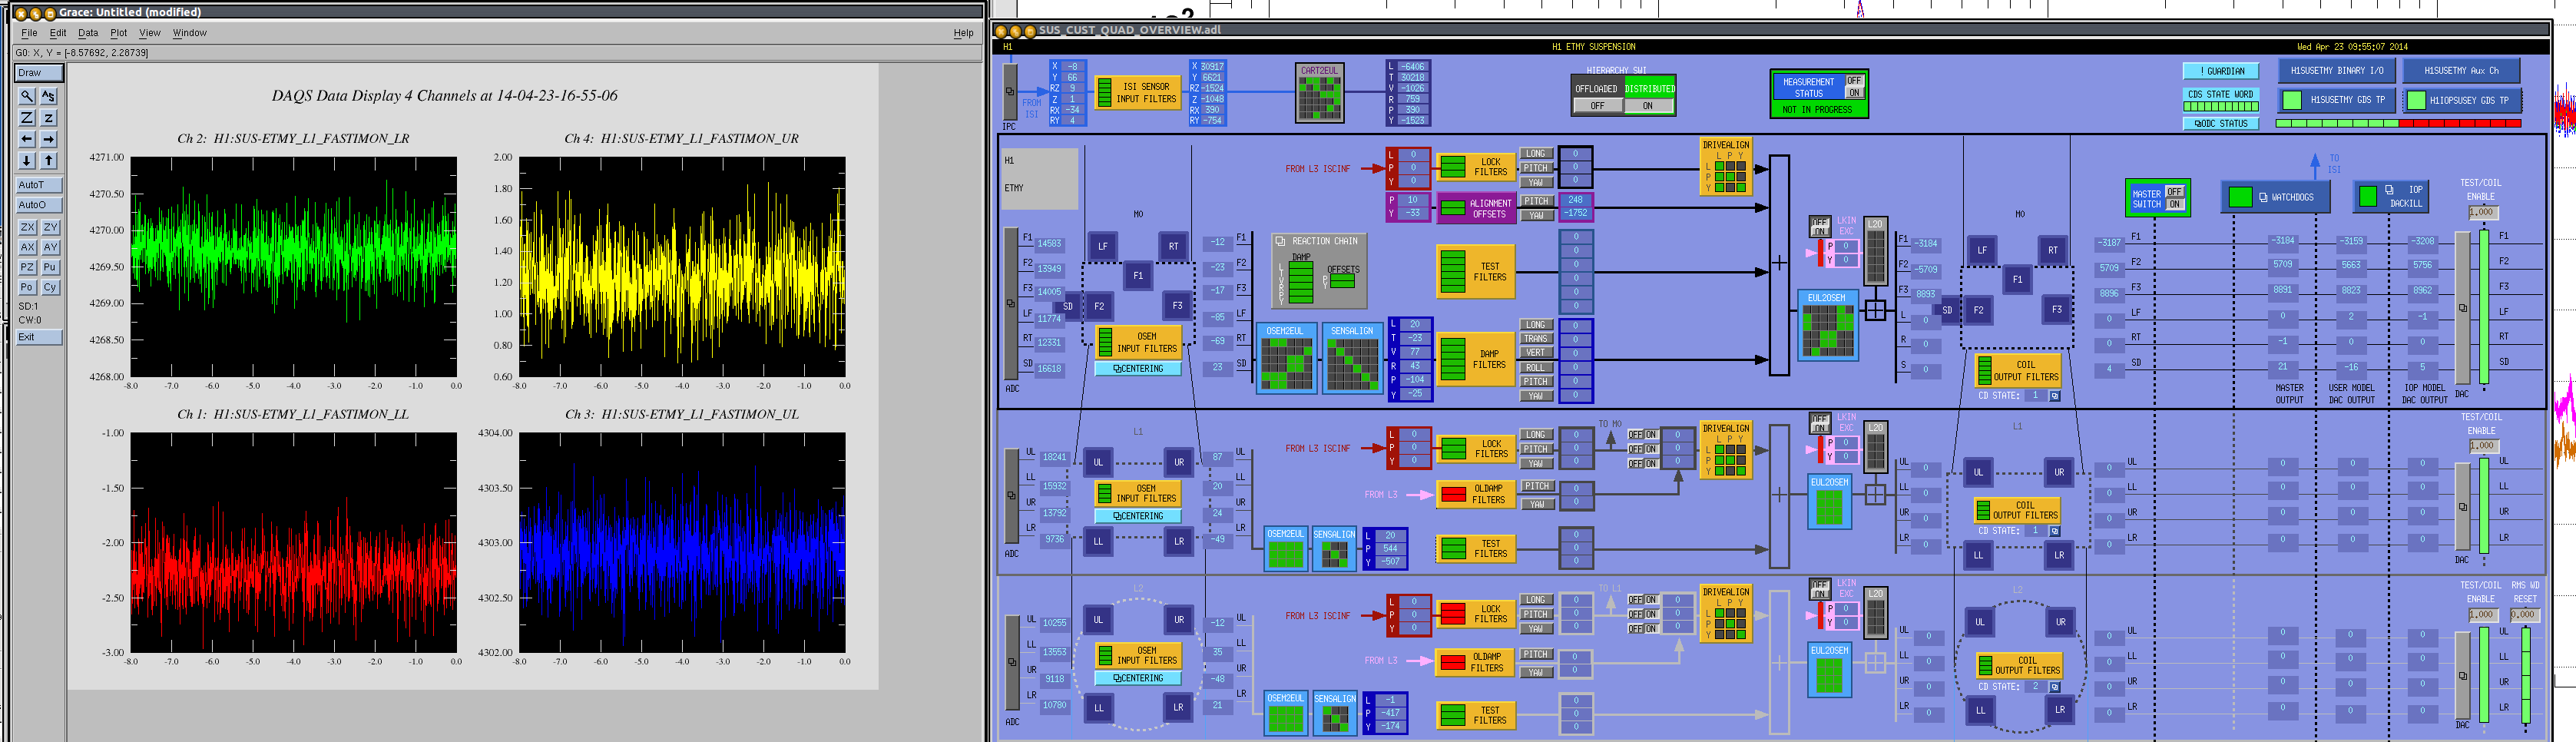Open the Help menu in Grace

point(963,33)
